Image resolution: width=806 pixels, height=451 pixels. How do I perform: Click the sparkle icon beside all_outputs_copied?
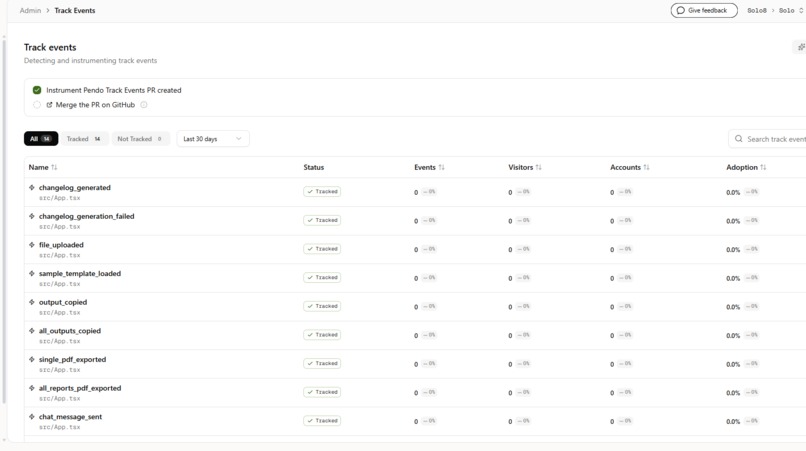coord(32,331)
